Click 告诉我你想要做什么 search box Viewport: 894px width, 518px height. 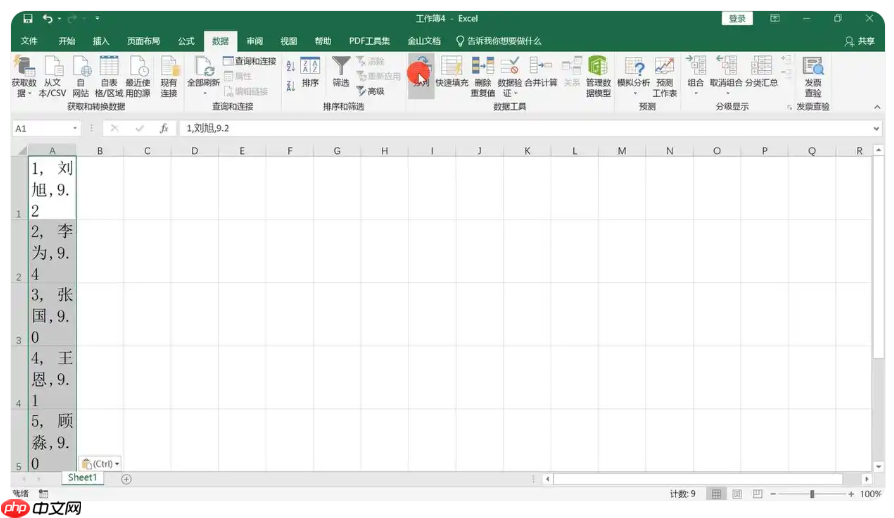(x=499, y=41)
